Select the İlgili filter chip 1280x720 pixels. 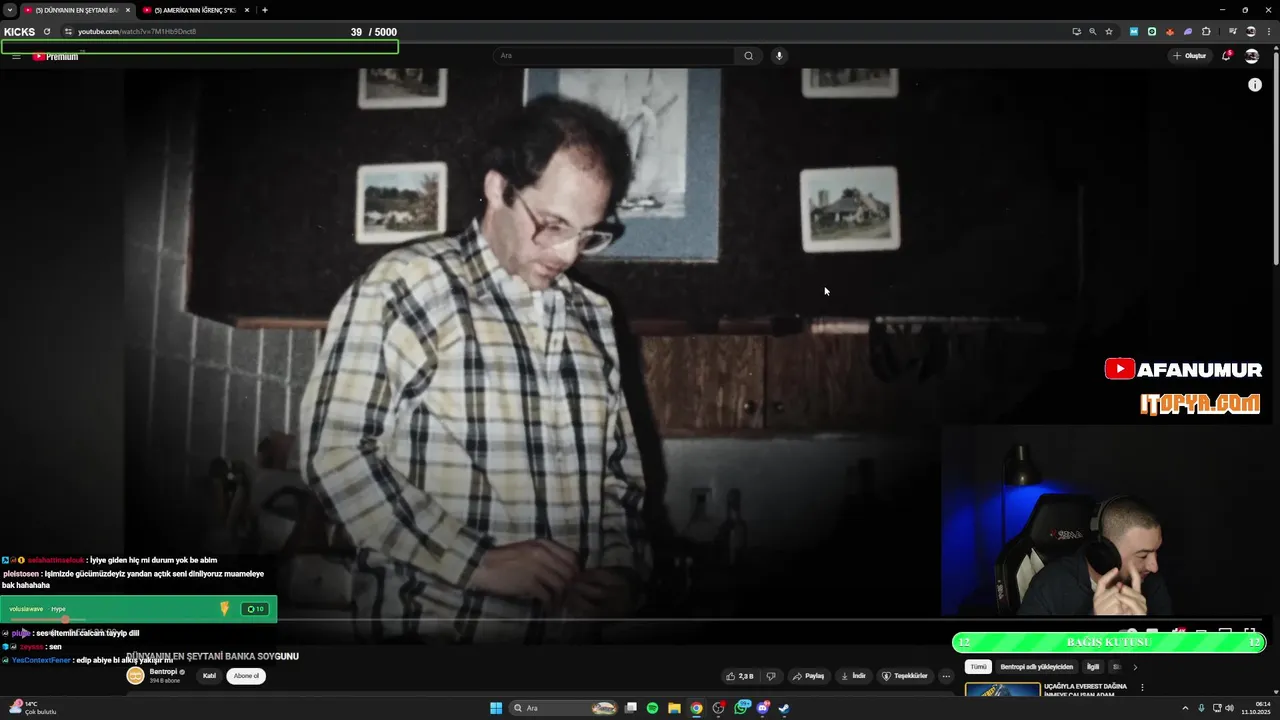[1093, 667]
